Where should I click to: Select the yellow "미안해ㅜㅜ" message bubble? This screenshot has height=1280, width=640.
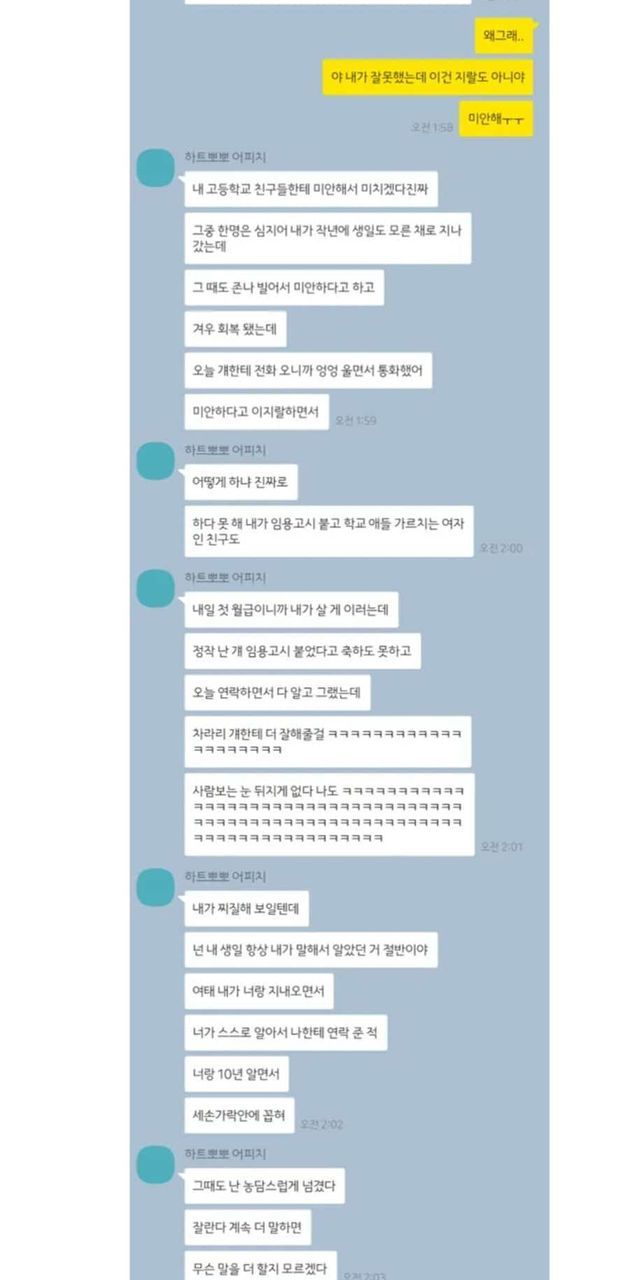496,119
